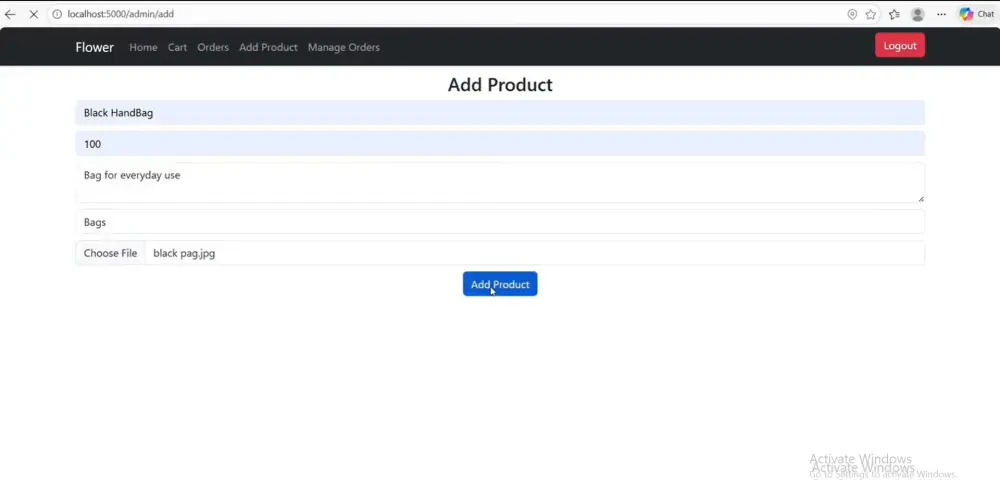Open the Cart page

tap(177, 47)
